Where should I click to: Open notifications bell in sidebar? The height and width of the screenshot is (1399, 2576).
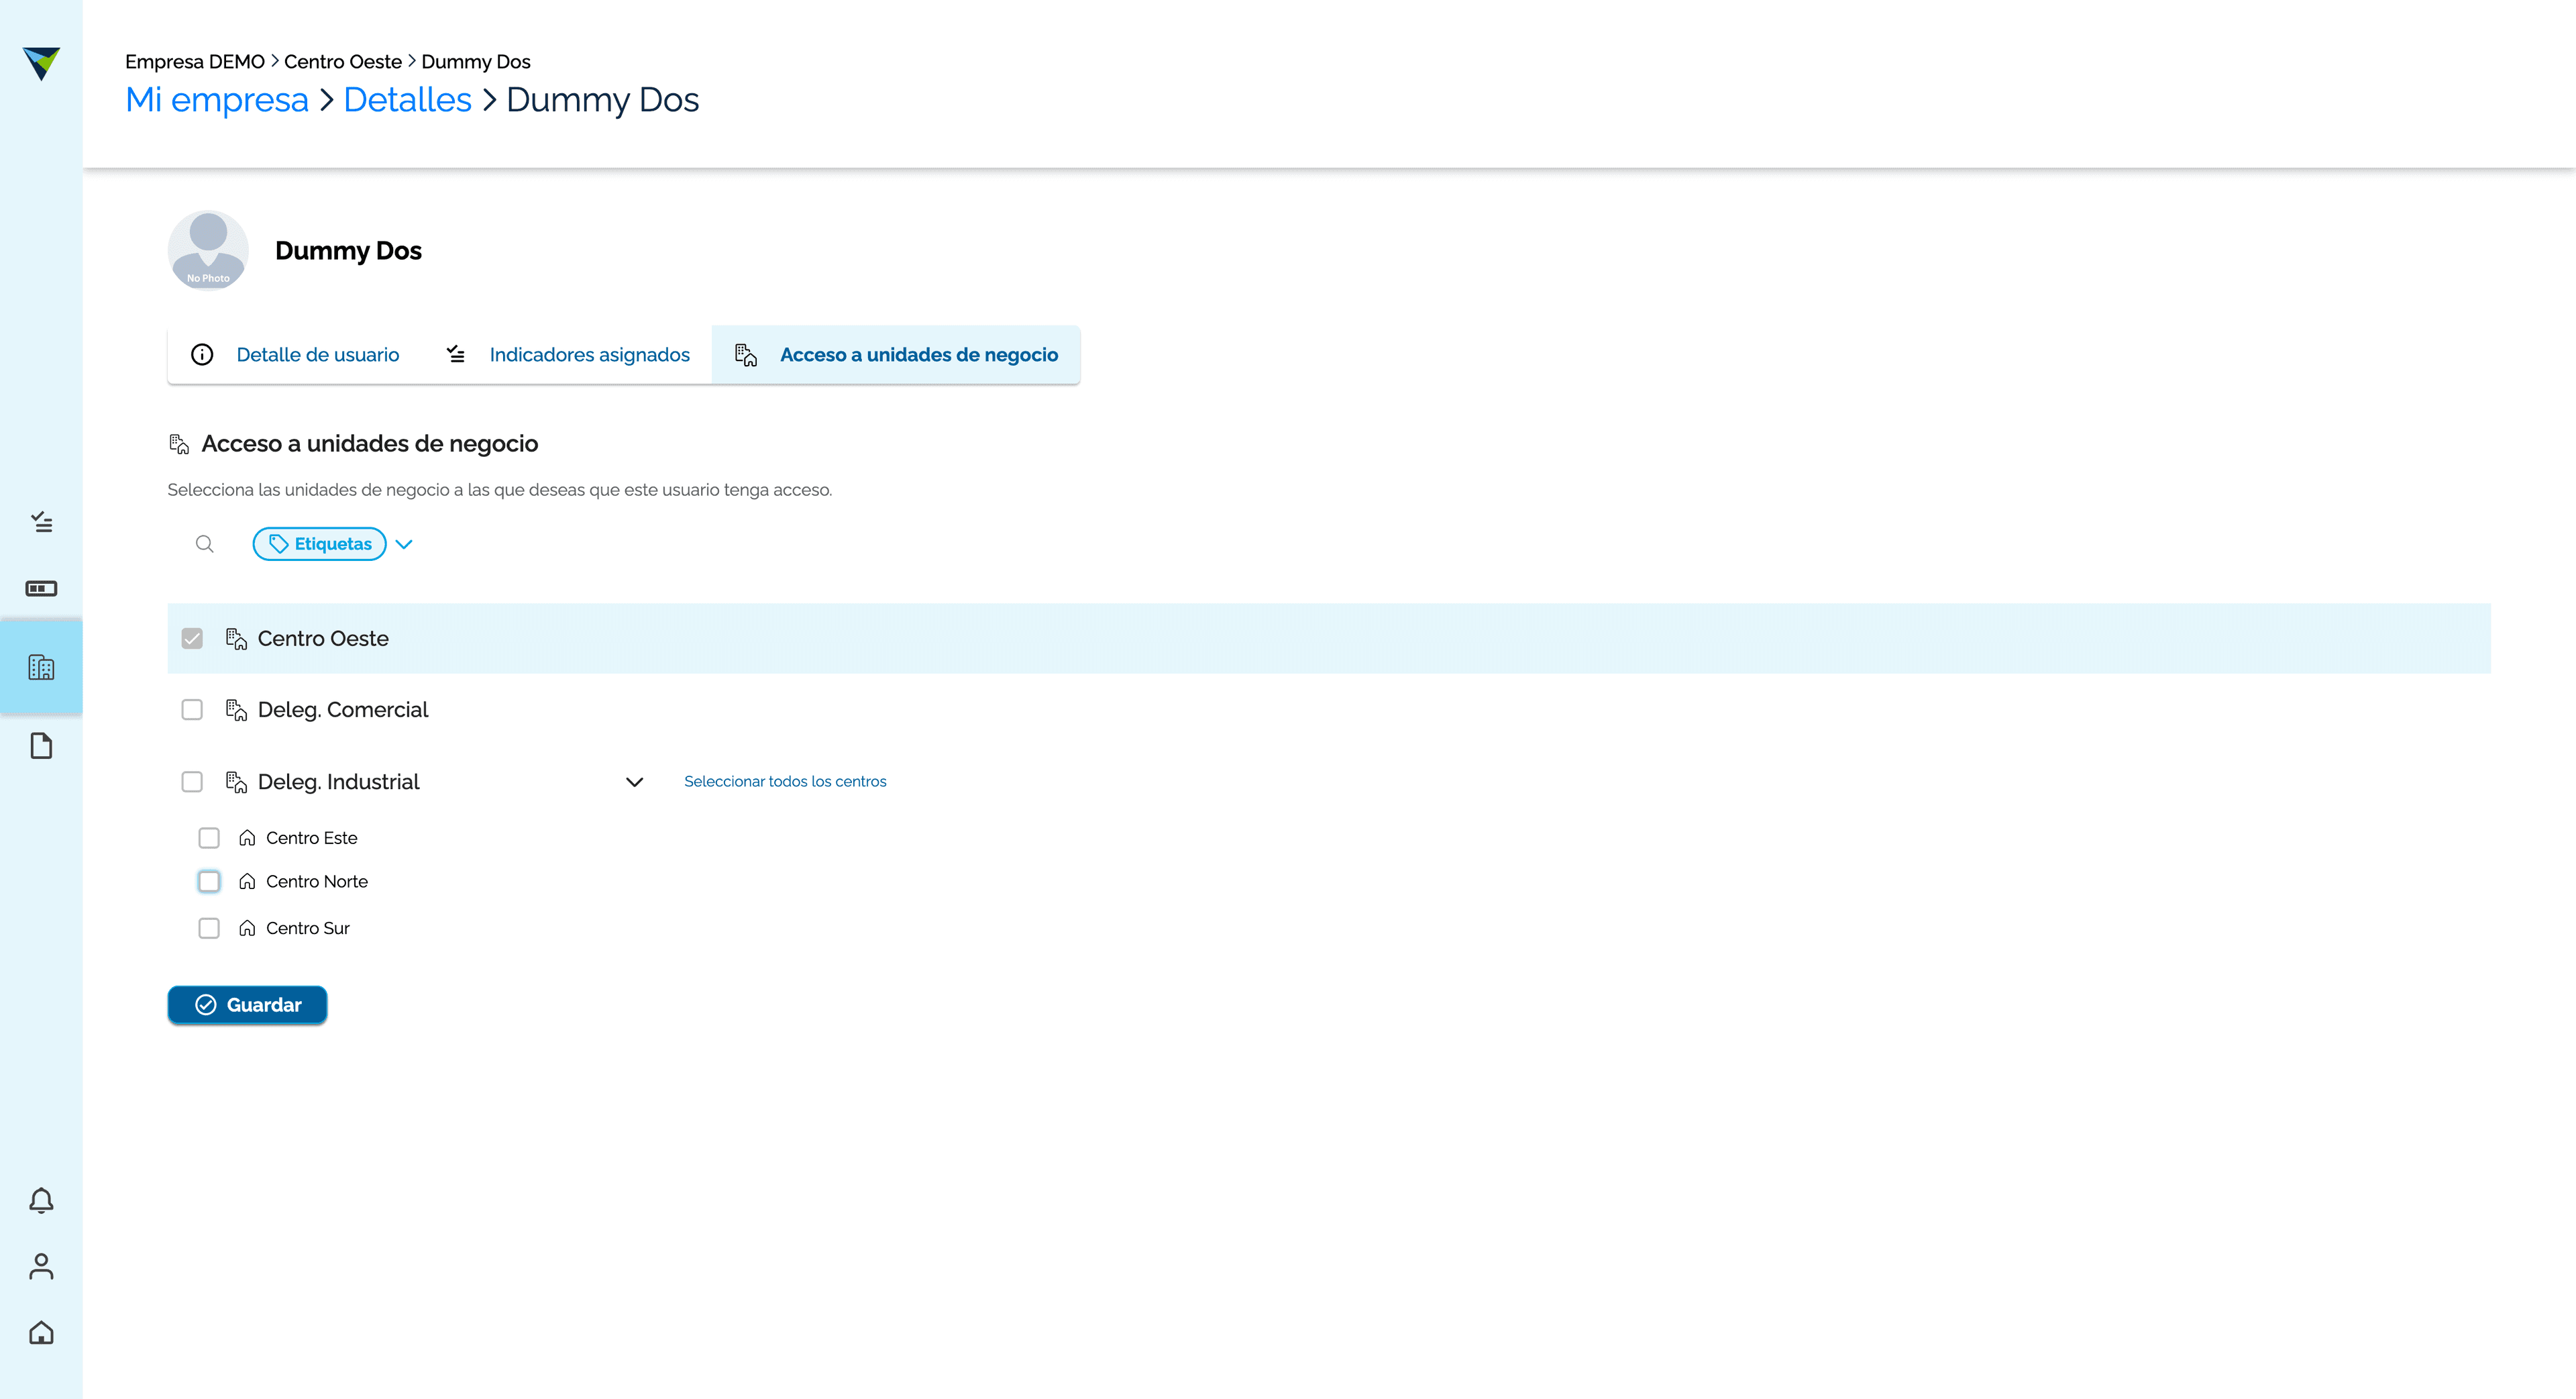click(41, 1201)
